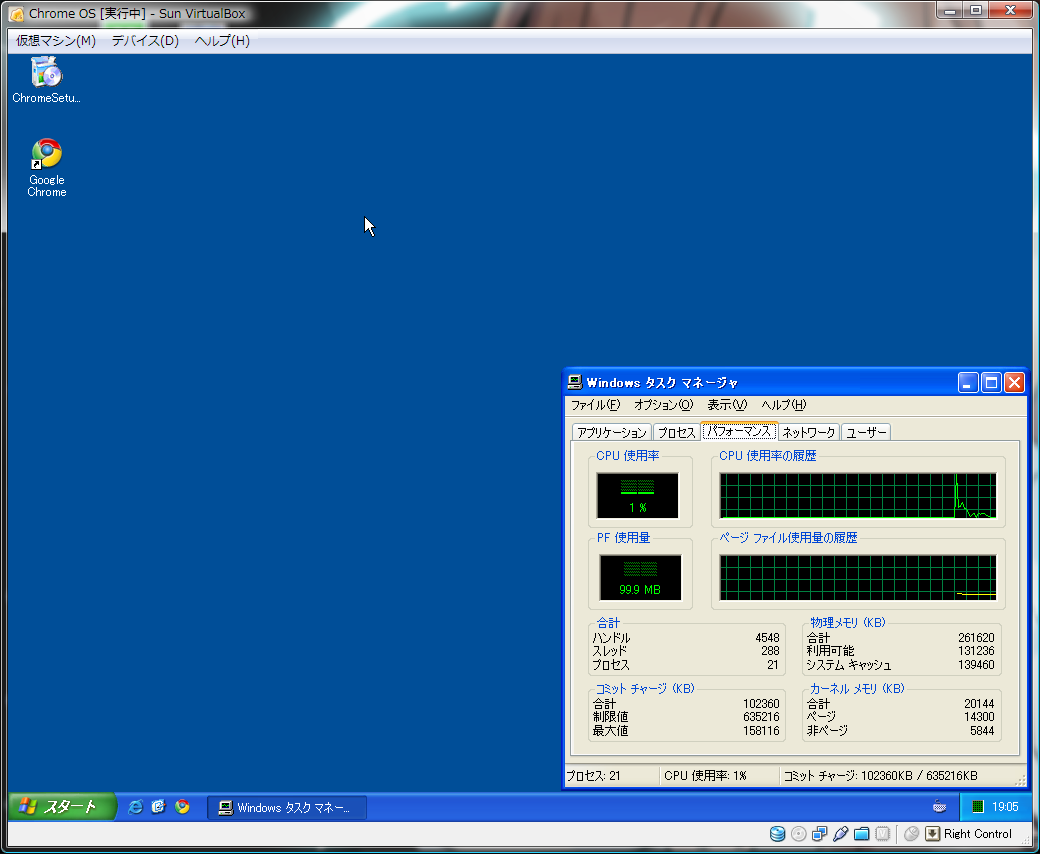The image size is (1040, 854).
Task: Click the commit charge 合計 value 102360
Action: (761, 703)
